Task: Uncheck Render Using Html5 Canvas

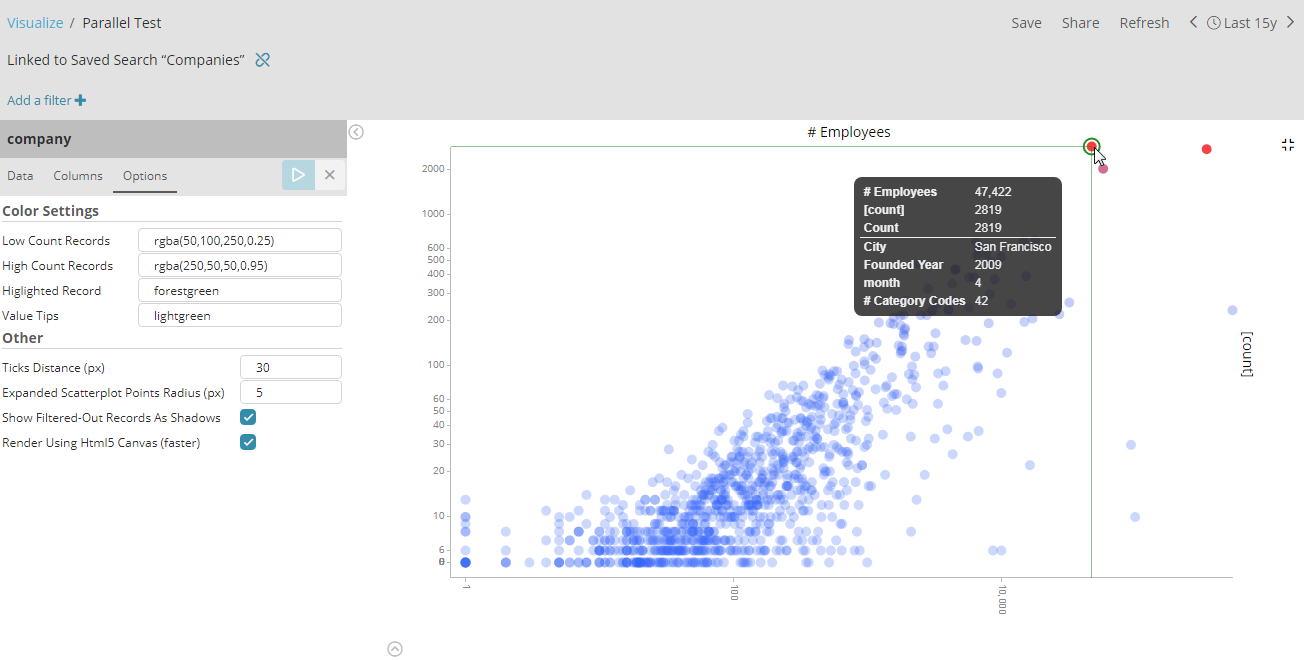Action: 247,442
